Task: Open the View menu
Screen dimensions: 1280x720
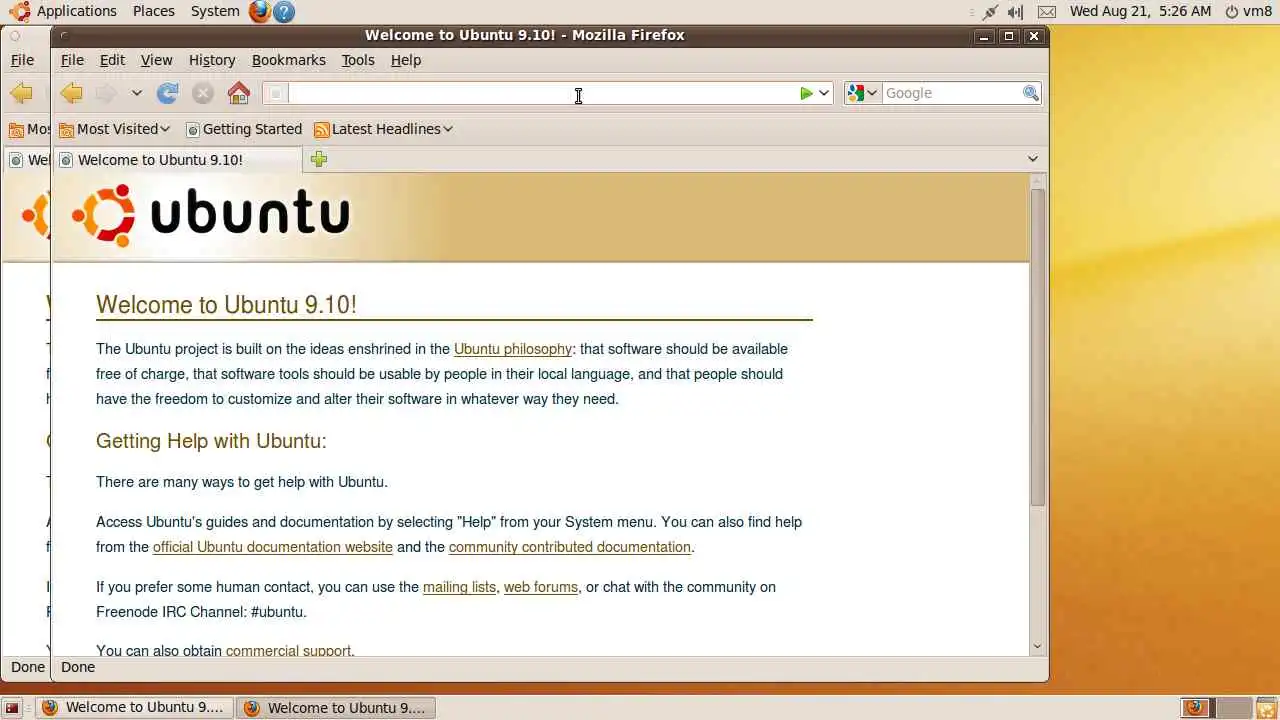Action: pos(156,60)
